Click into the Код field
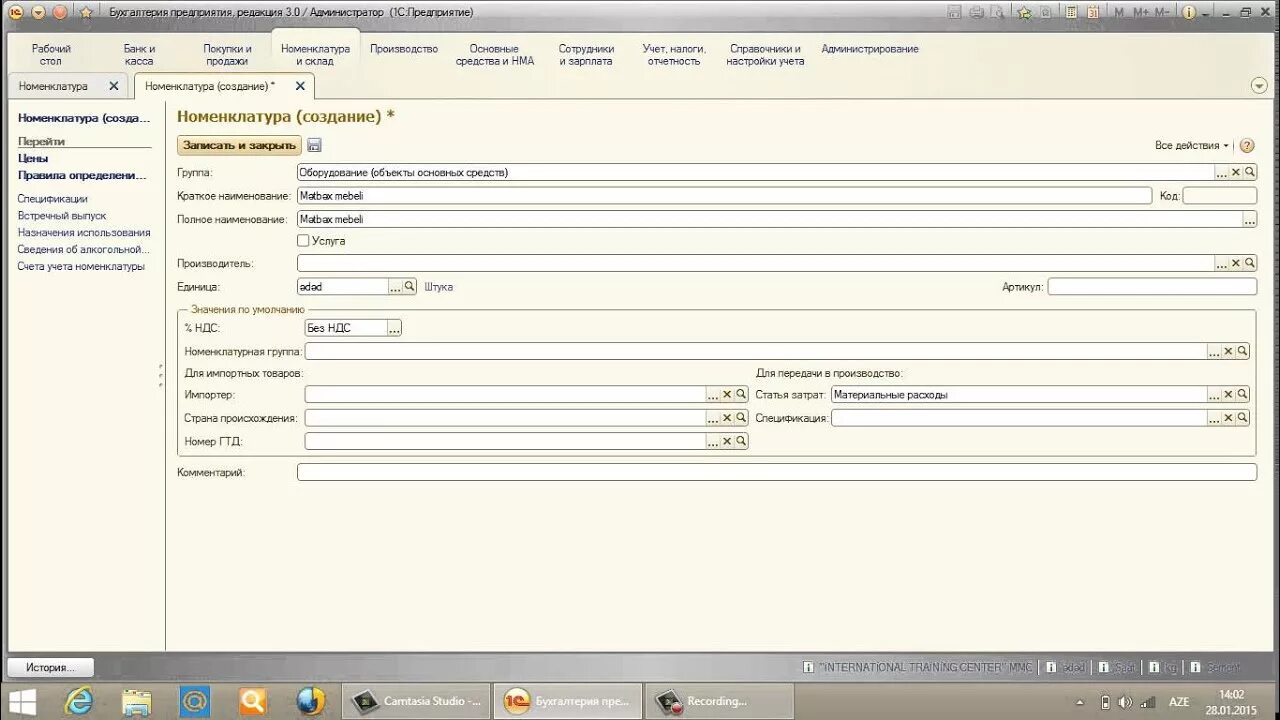 (1219, 196)
